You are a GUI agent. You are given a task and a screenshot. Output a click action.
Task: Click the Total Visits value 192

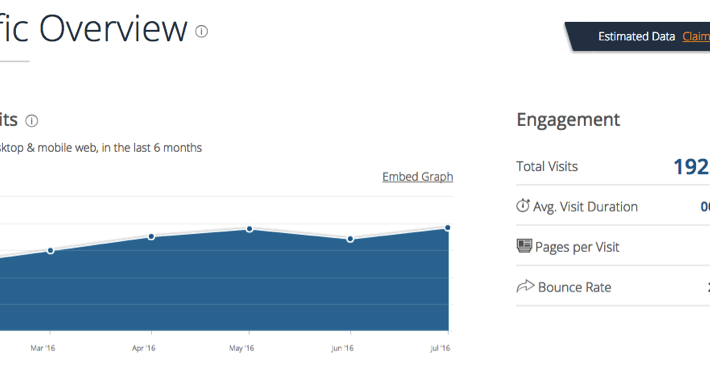[x=691, y=167]
